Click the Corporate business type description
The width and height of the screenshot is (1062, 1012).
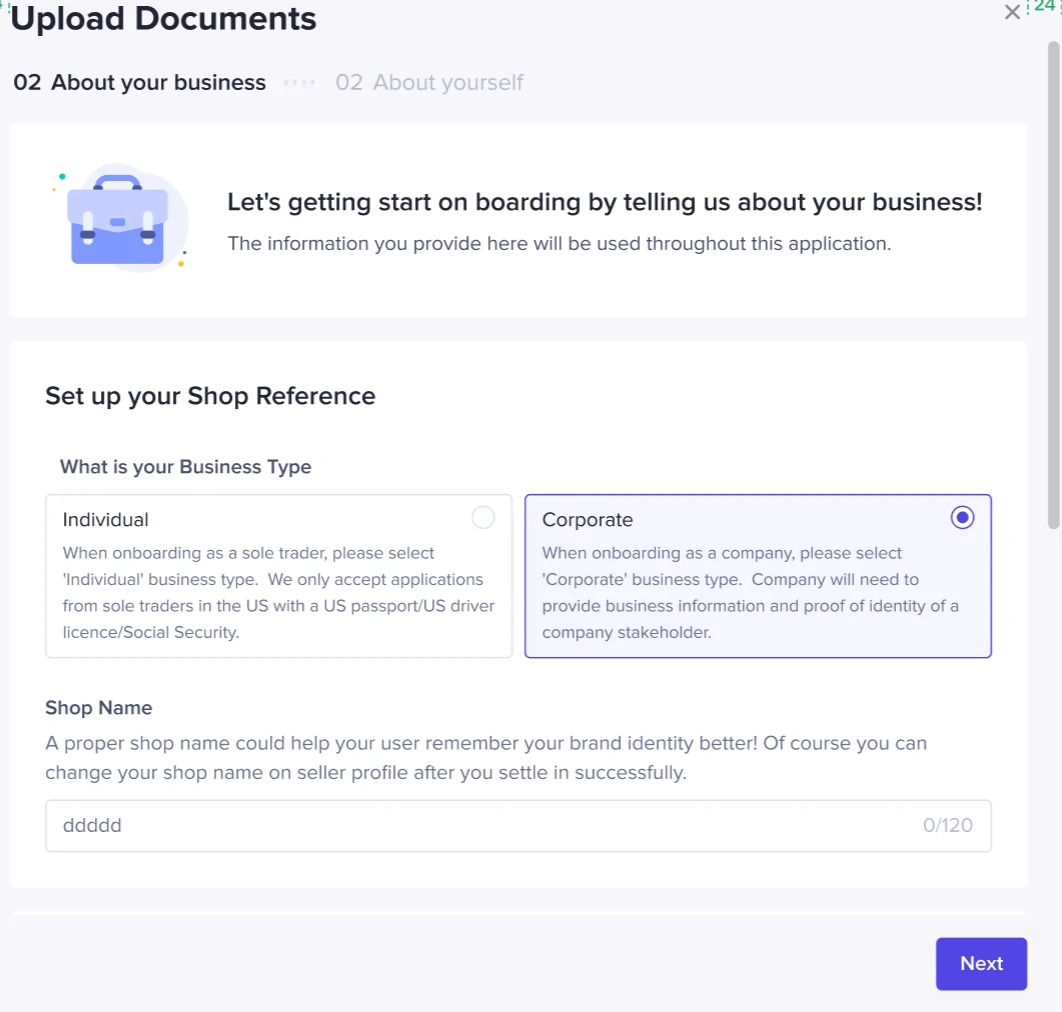coord(750,592)
